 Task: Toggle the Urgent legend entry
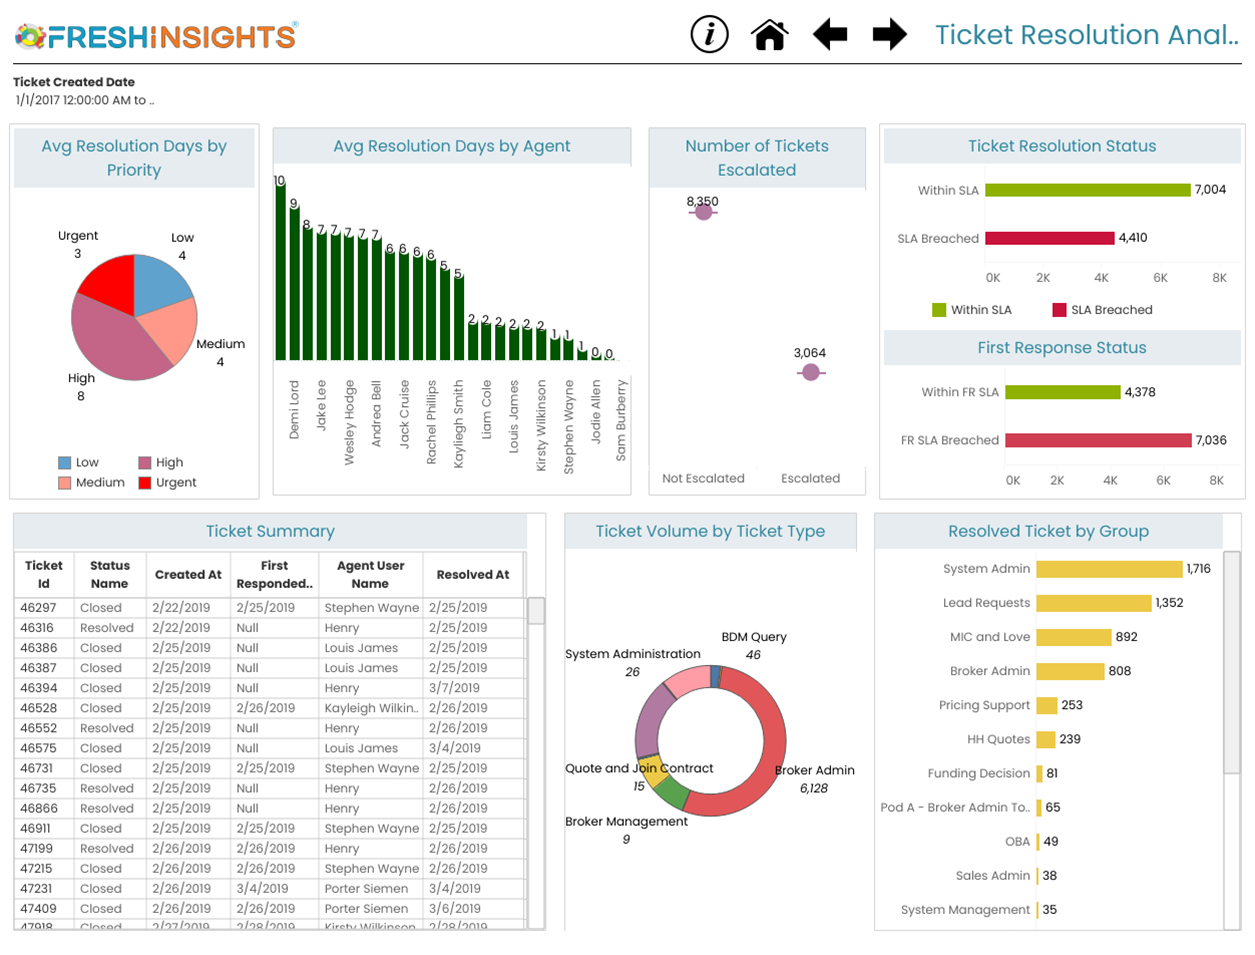click(x=166, y=483)
